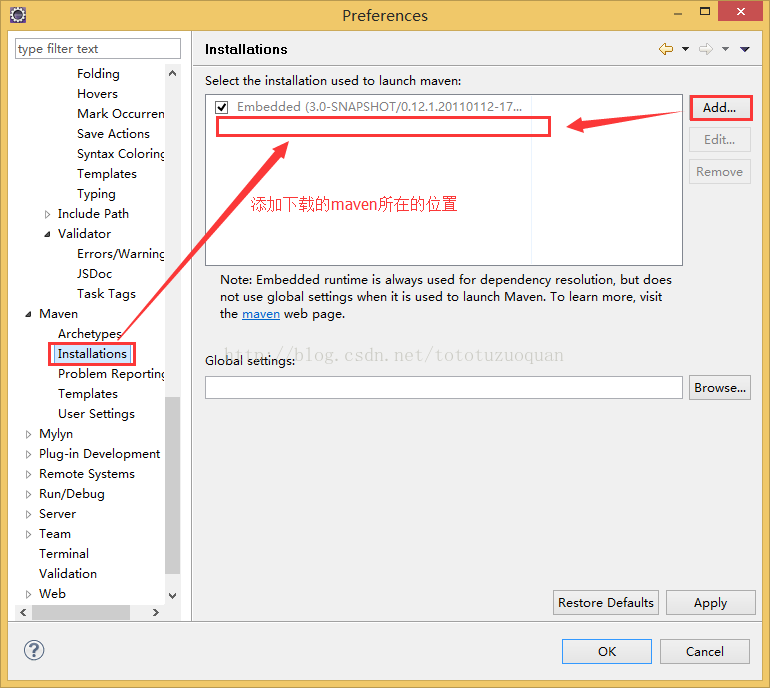
Task: Click the forward navigation arrow icon
Action: (706, 49)
